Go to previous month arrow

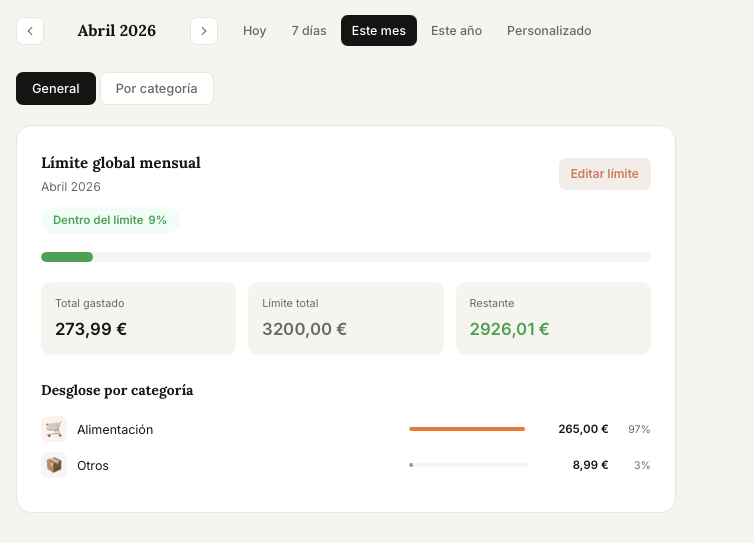pyautogui.click(x=30, y=31)
